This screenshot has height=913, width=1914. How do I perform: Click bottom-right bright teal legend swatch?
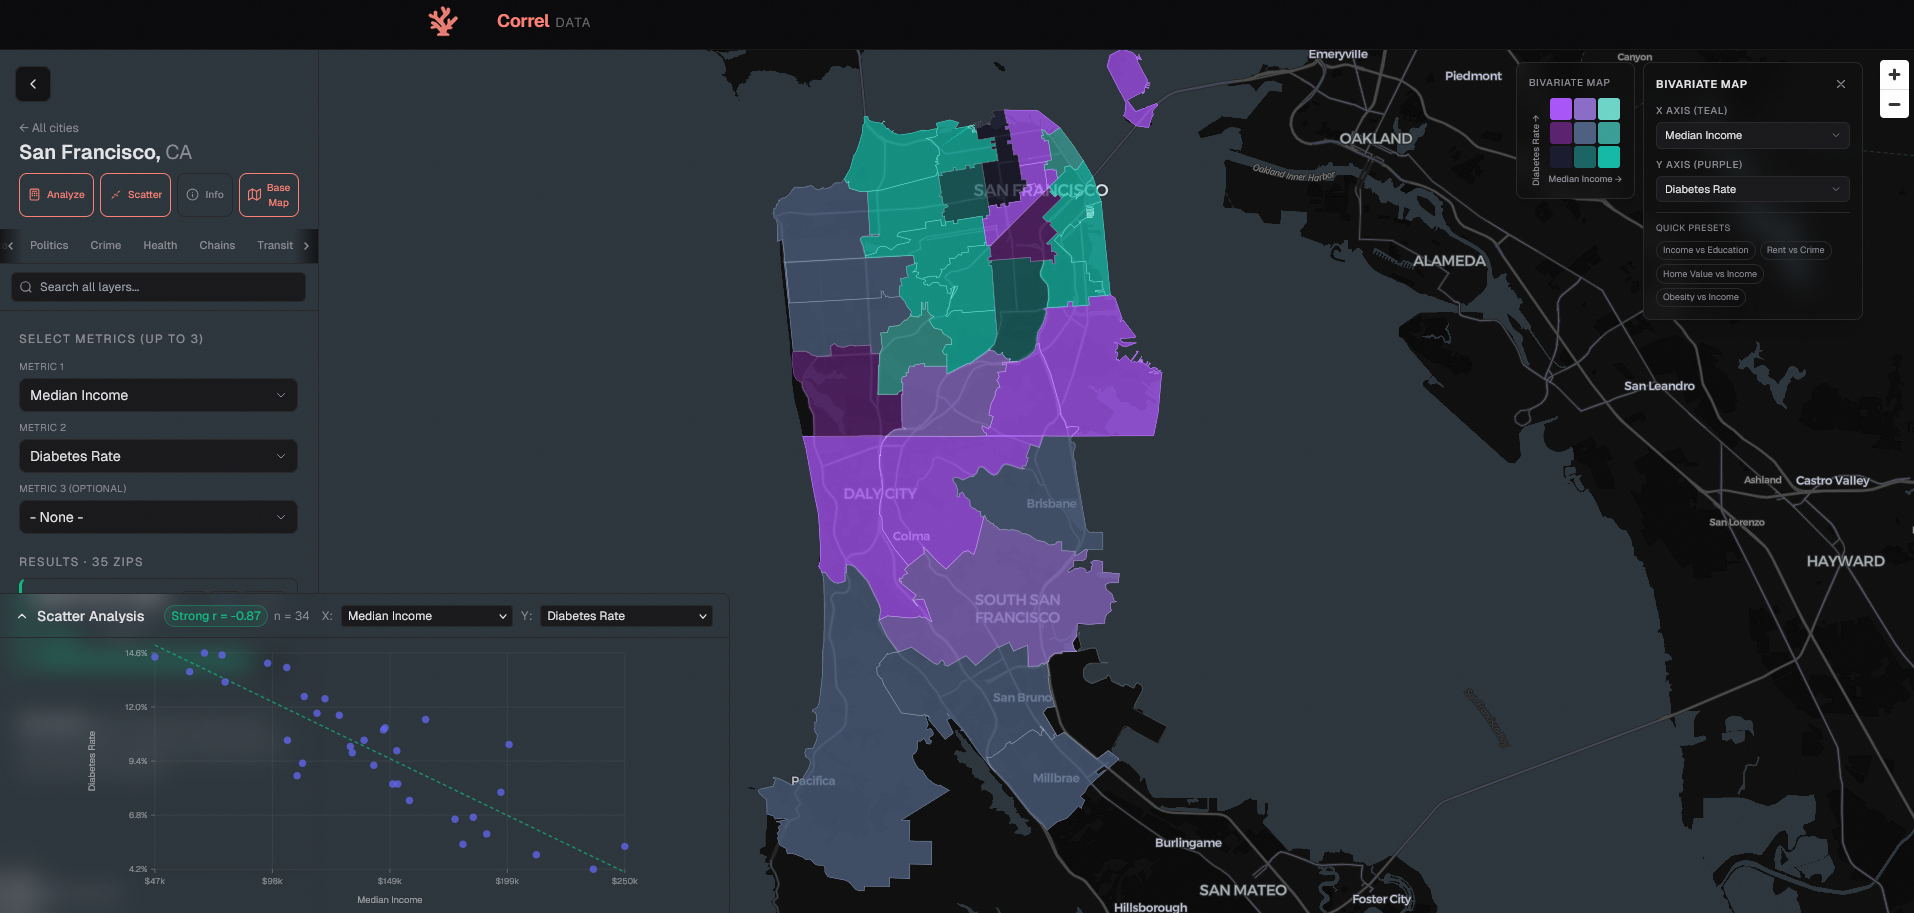pos(1608,157)
